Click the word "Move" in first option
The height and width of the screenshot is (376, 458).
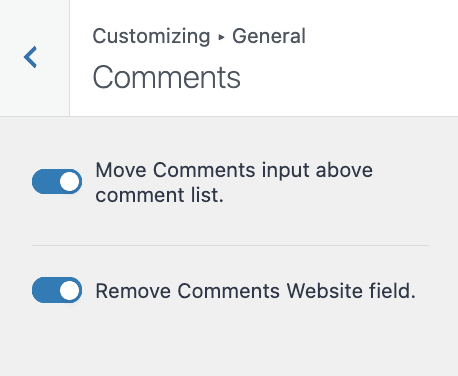121,170
